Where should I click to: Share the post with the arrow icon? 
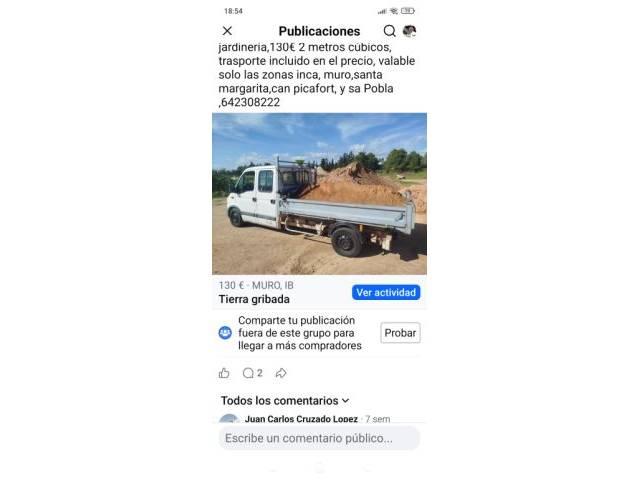[281, 373]
